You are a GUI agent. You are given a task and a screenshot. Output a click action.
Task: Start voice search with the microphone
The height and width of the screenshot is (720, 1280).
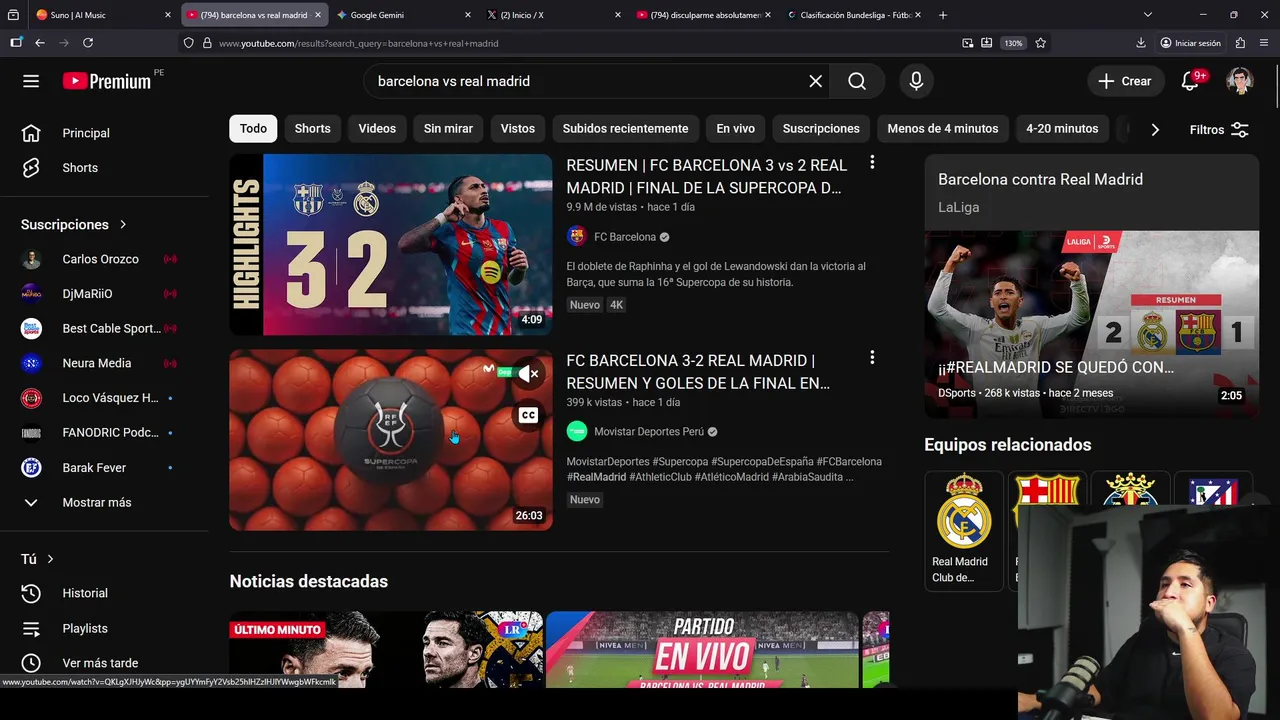(916, 81)
